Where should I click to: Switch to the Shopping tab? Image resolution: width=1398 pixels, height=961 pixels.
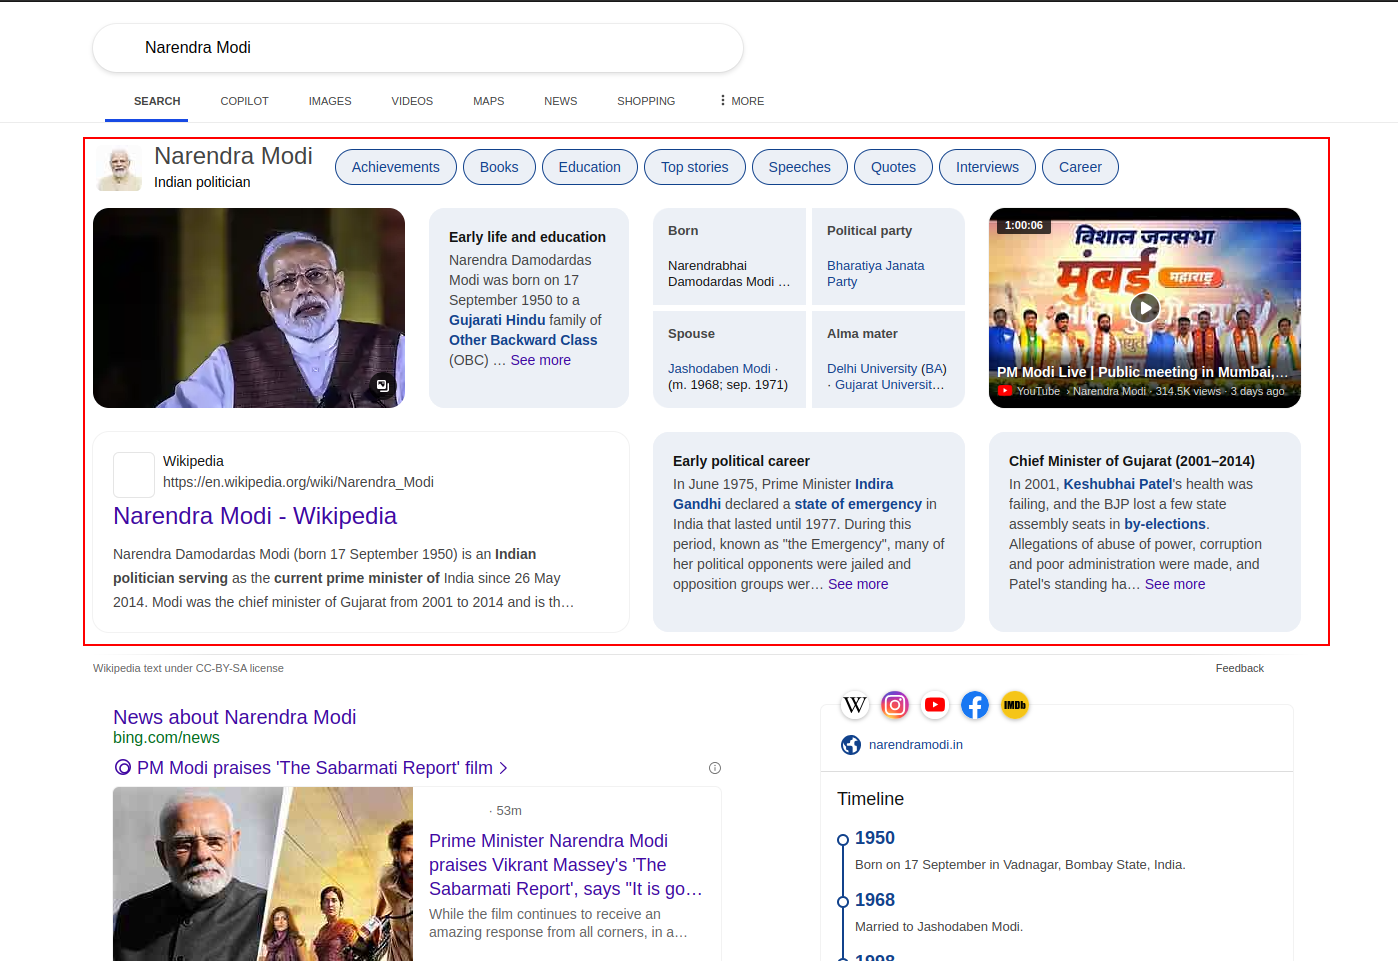point(646,101)
